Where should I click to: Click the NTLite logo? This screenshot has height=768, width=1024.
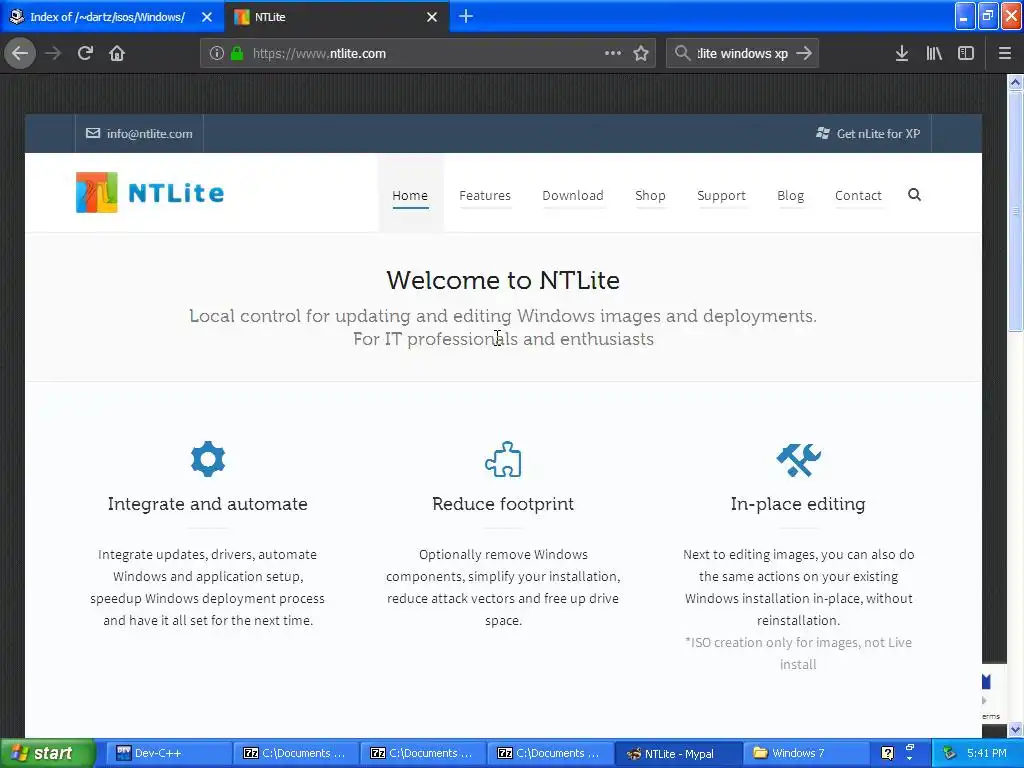[x=150, y=193]
